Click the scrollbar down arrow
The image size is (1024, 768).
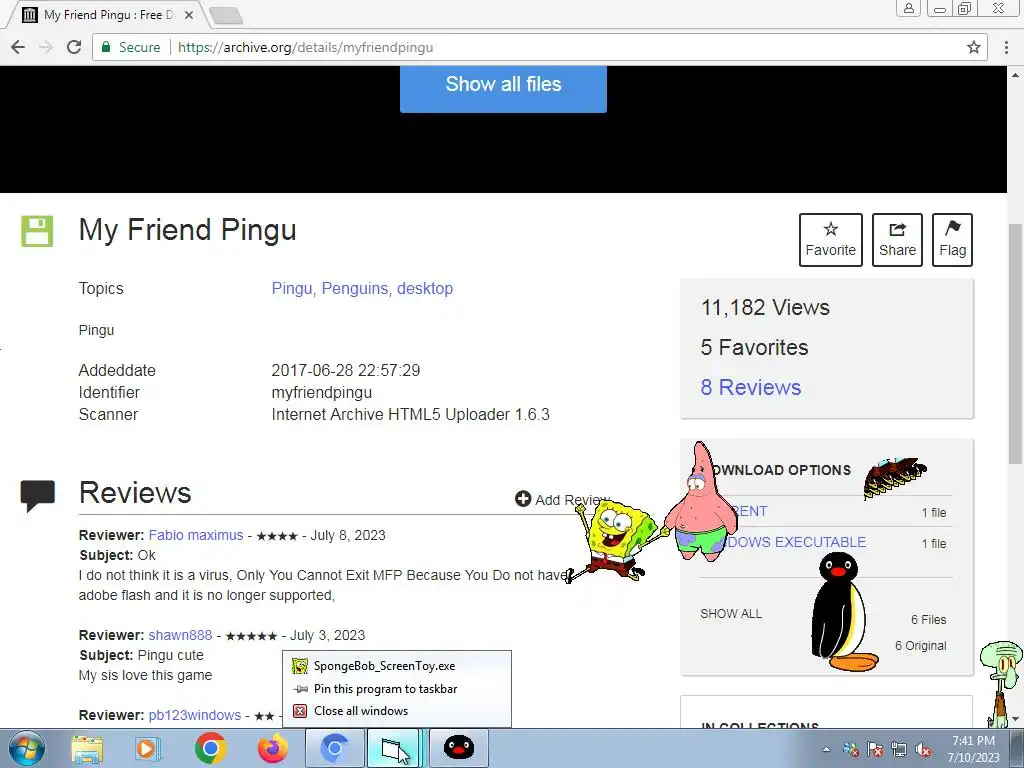point(1016,720)
